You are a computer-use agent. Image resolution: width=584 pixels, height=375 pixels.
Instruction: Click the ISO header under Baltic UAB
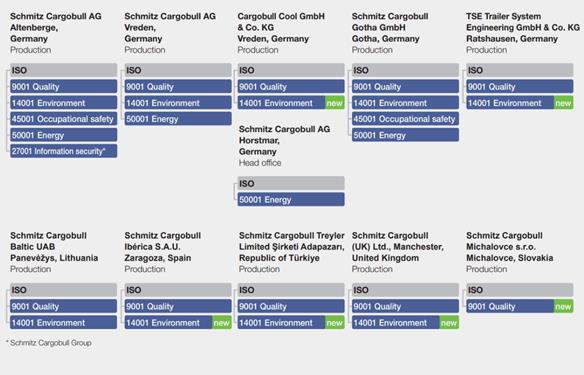[x=64, y=290]
